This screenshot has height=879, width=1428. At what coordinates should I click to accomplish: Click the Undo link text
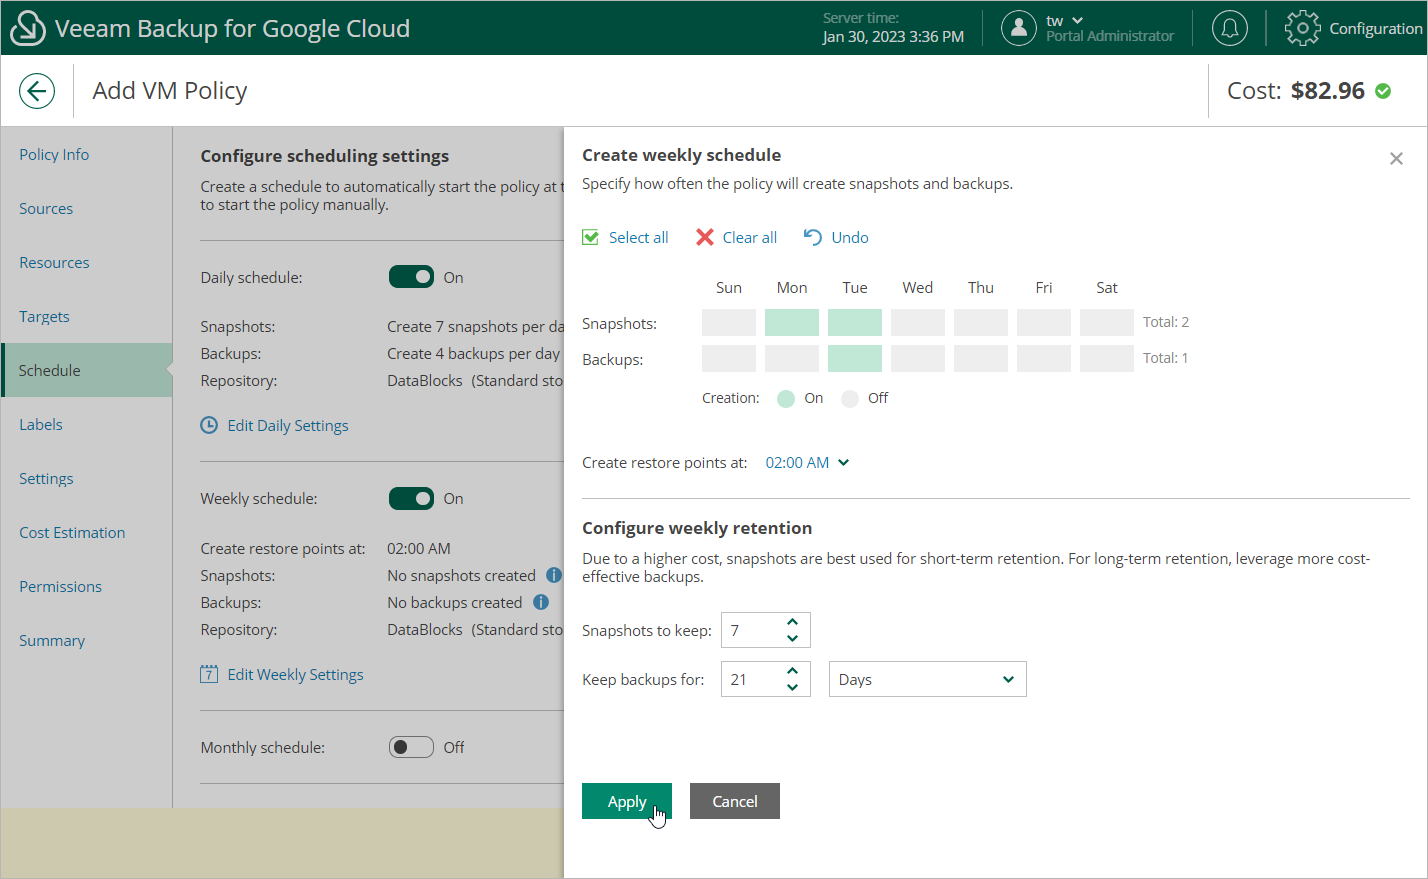850,237
